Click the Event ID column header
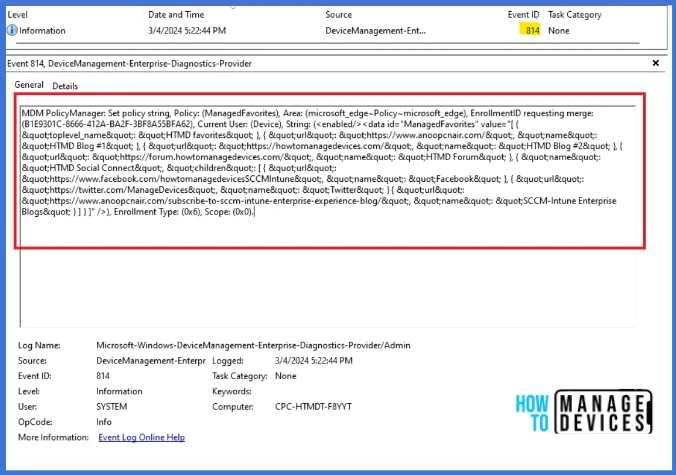The height and width of the screenshot is (475, 676). click(x=523, y=15)
